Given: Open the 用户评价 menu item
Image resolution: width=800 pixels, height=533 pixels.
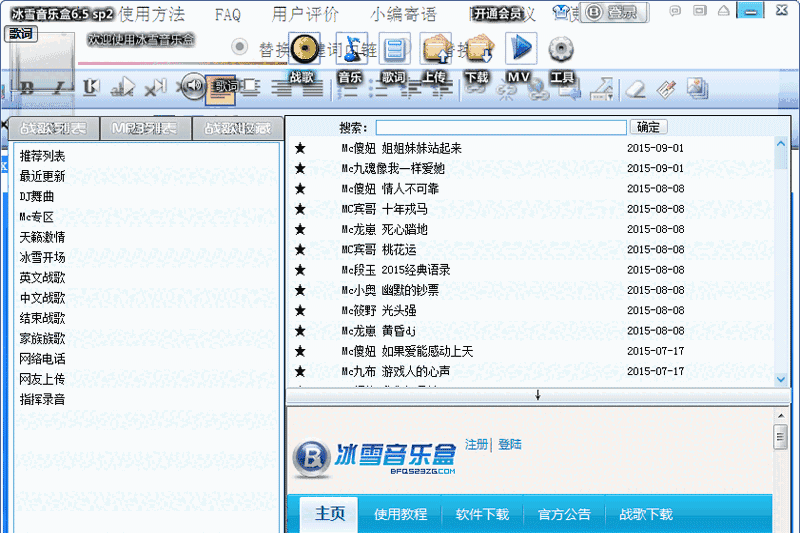Looking at the screenshot, I should coord(305,14).
